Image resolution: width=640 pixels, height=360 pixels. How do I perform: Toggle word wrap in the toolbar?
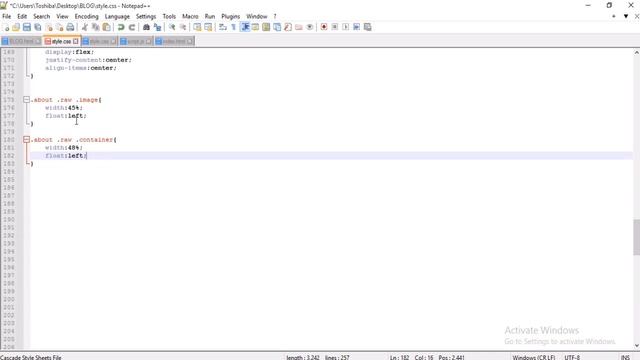[x=222, y=27]
